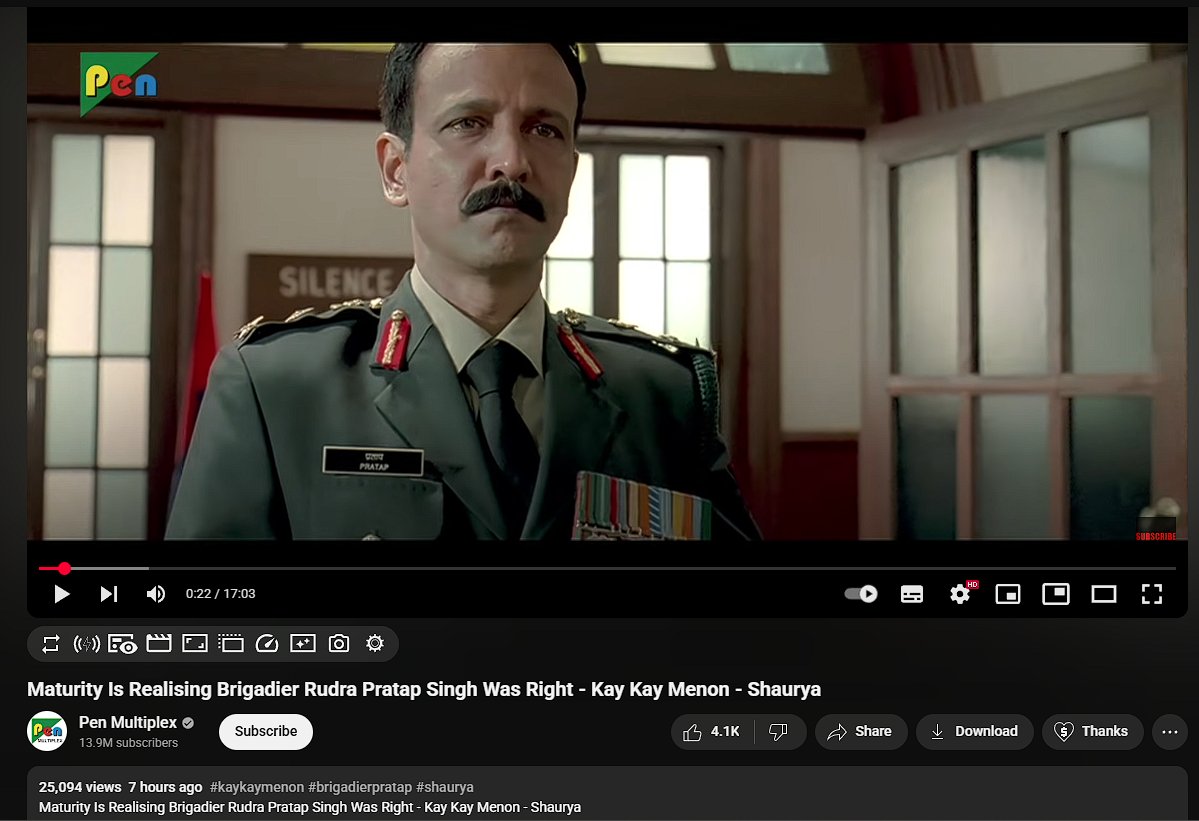Click the cinema clapperboard icon

(x=158, y=644)
